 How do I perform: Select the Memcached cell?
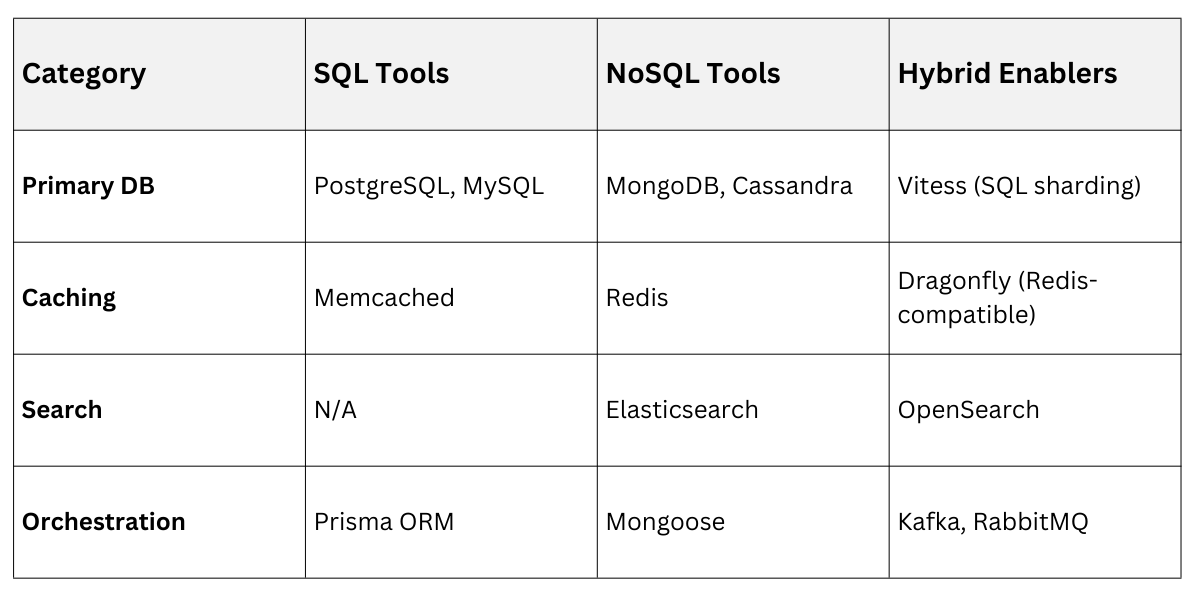pos(384,298)
